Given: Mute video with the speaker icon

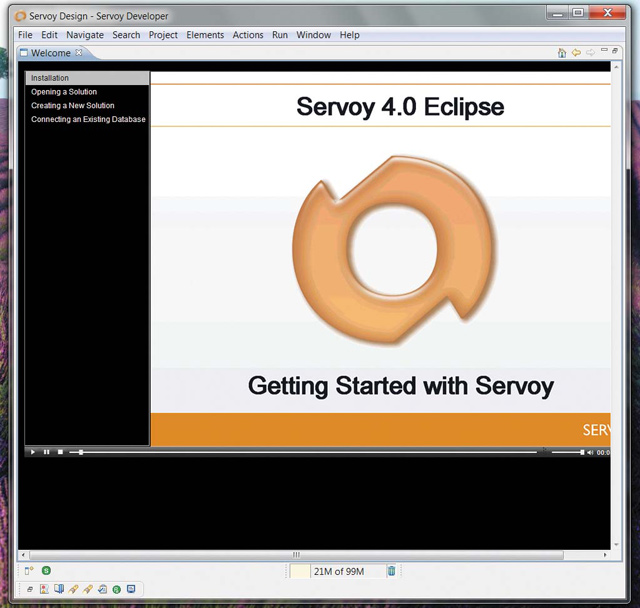Looking at the screenshot, I should click(590, 452).
